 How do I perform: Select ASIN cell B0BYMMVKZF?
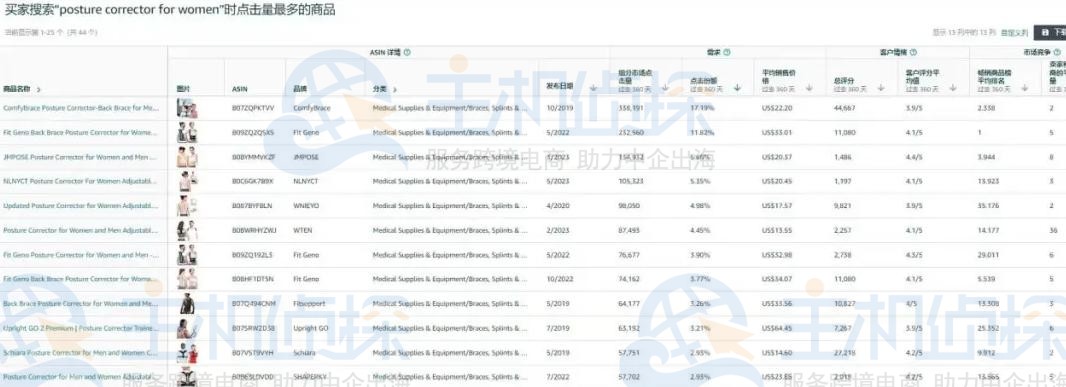[x=254, y=157]
